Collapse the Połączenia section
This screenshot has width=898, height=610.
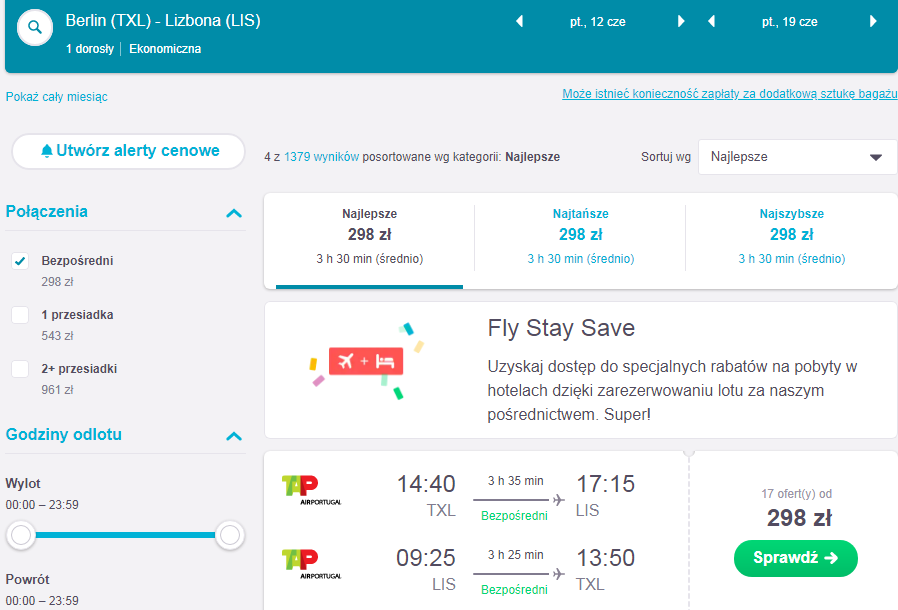pyautogui.click(x=234, y=214)
